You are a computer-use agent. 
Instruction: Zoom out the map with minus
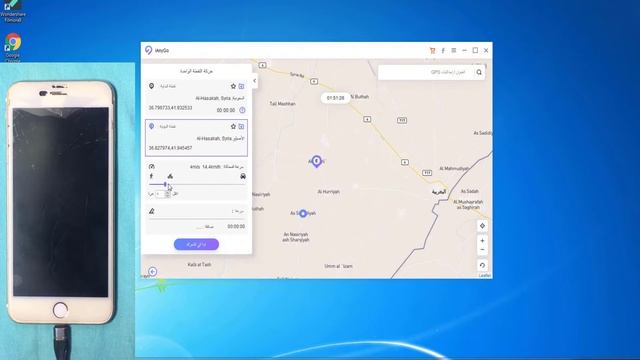tap(482, 249)
